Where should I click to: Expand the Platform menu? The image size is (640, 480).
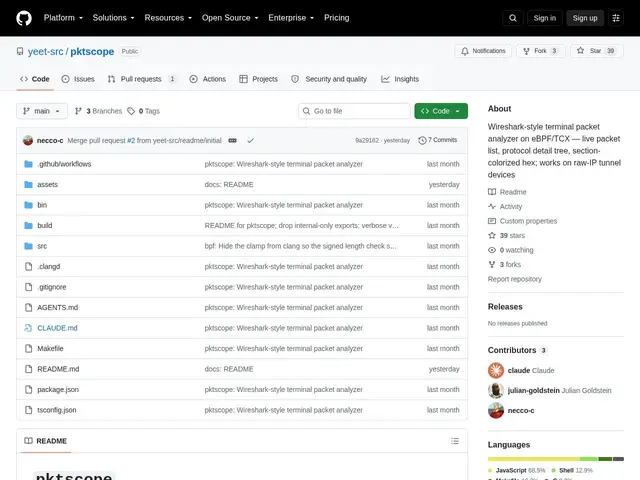63,18
